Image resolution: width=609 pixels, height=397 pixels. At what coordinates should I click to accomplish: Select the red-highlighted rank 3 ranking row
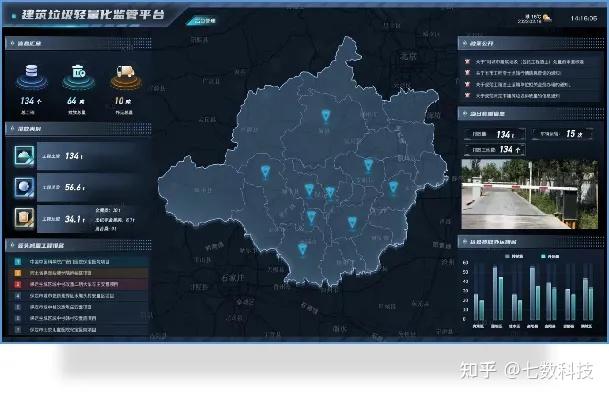(78, 284)
